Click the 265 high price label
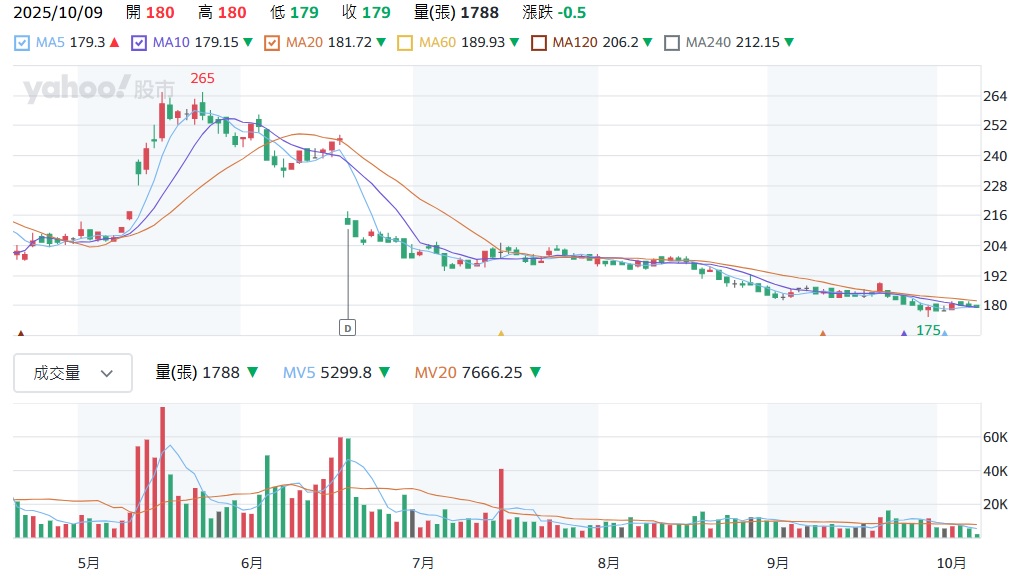The image size is (1017, 576). [x=202, y=78]
